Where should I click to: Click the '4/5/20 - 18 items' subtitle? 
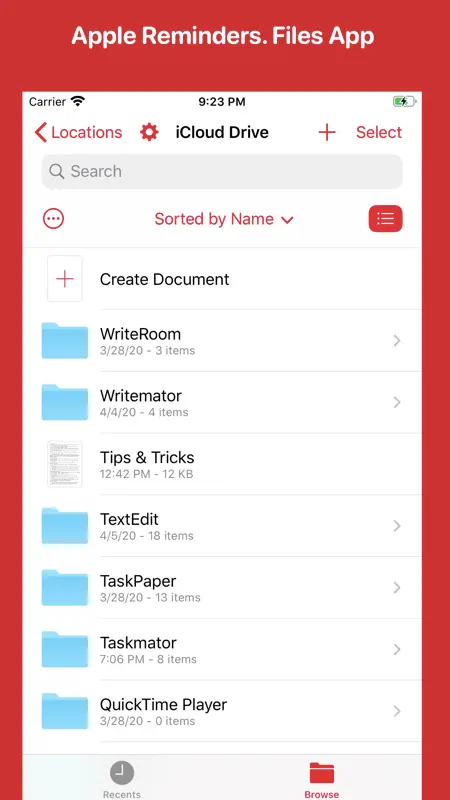pos(147,536)
